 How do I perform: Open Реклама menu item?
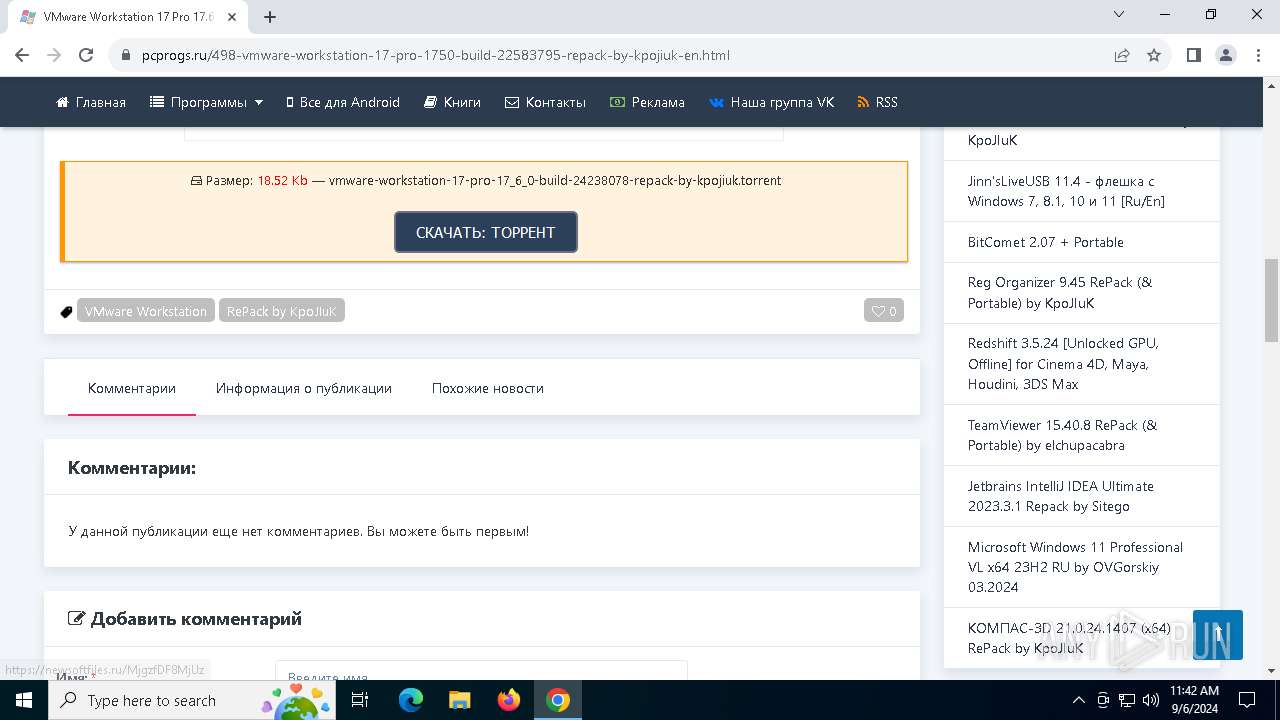(x=647, y=102)
